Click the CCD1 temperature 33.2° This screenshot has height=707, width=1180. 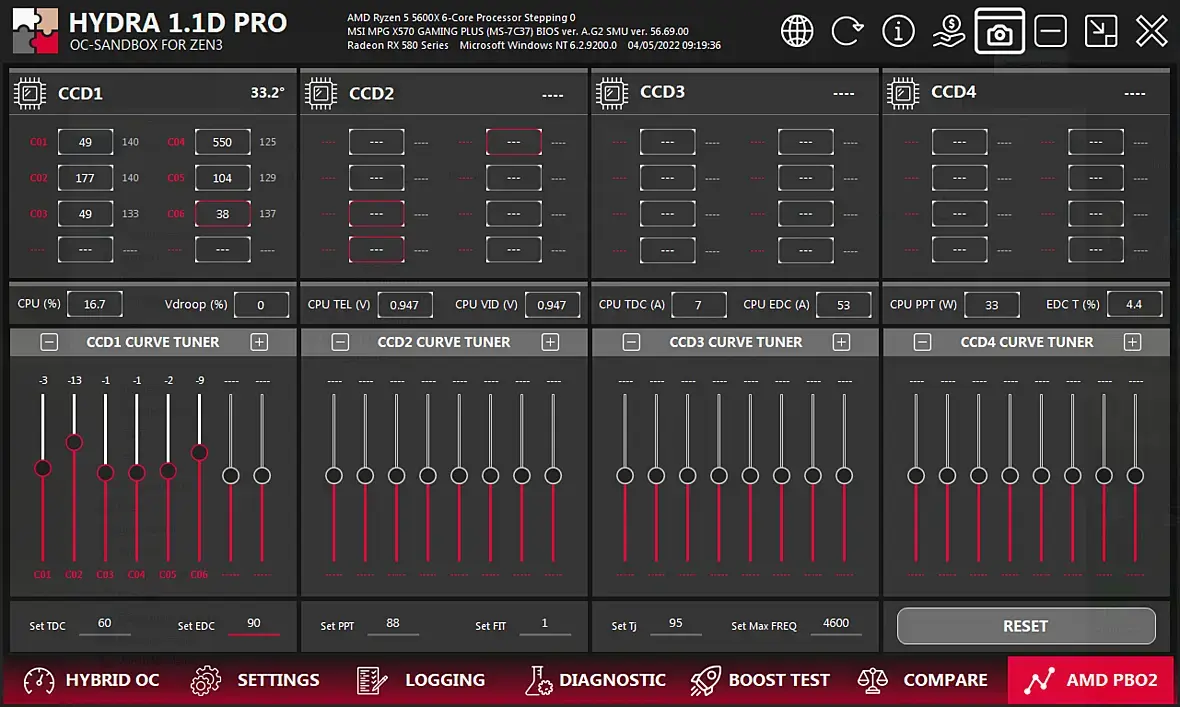268,93
